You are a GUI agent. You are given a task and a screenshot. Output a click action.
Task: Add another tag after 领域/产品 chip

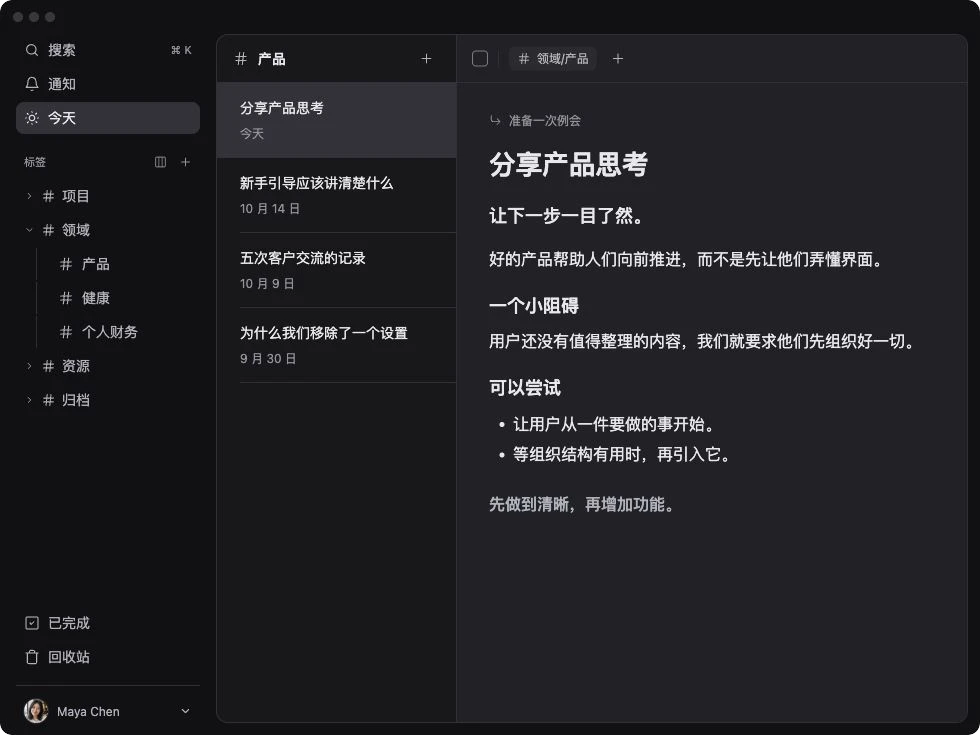click(x=618, y=59)
